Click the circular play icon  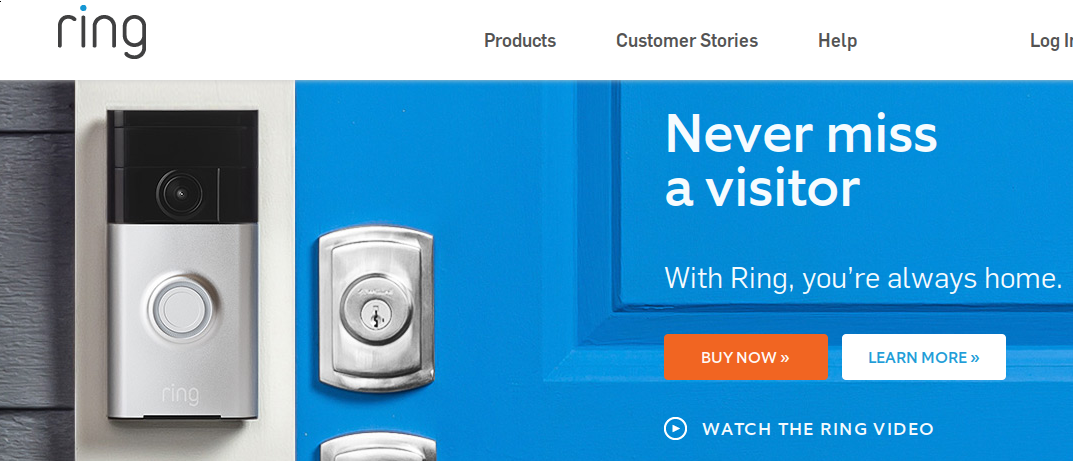[675, 429]
